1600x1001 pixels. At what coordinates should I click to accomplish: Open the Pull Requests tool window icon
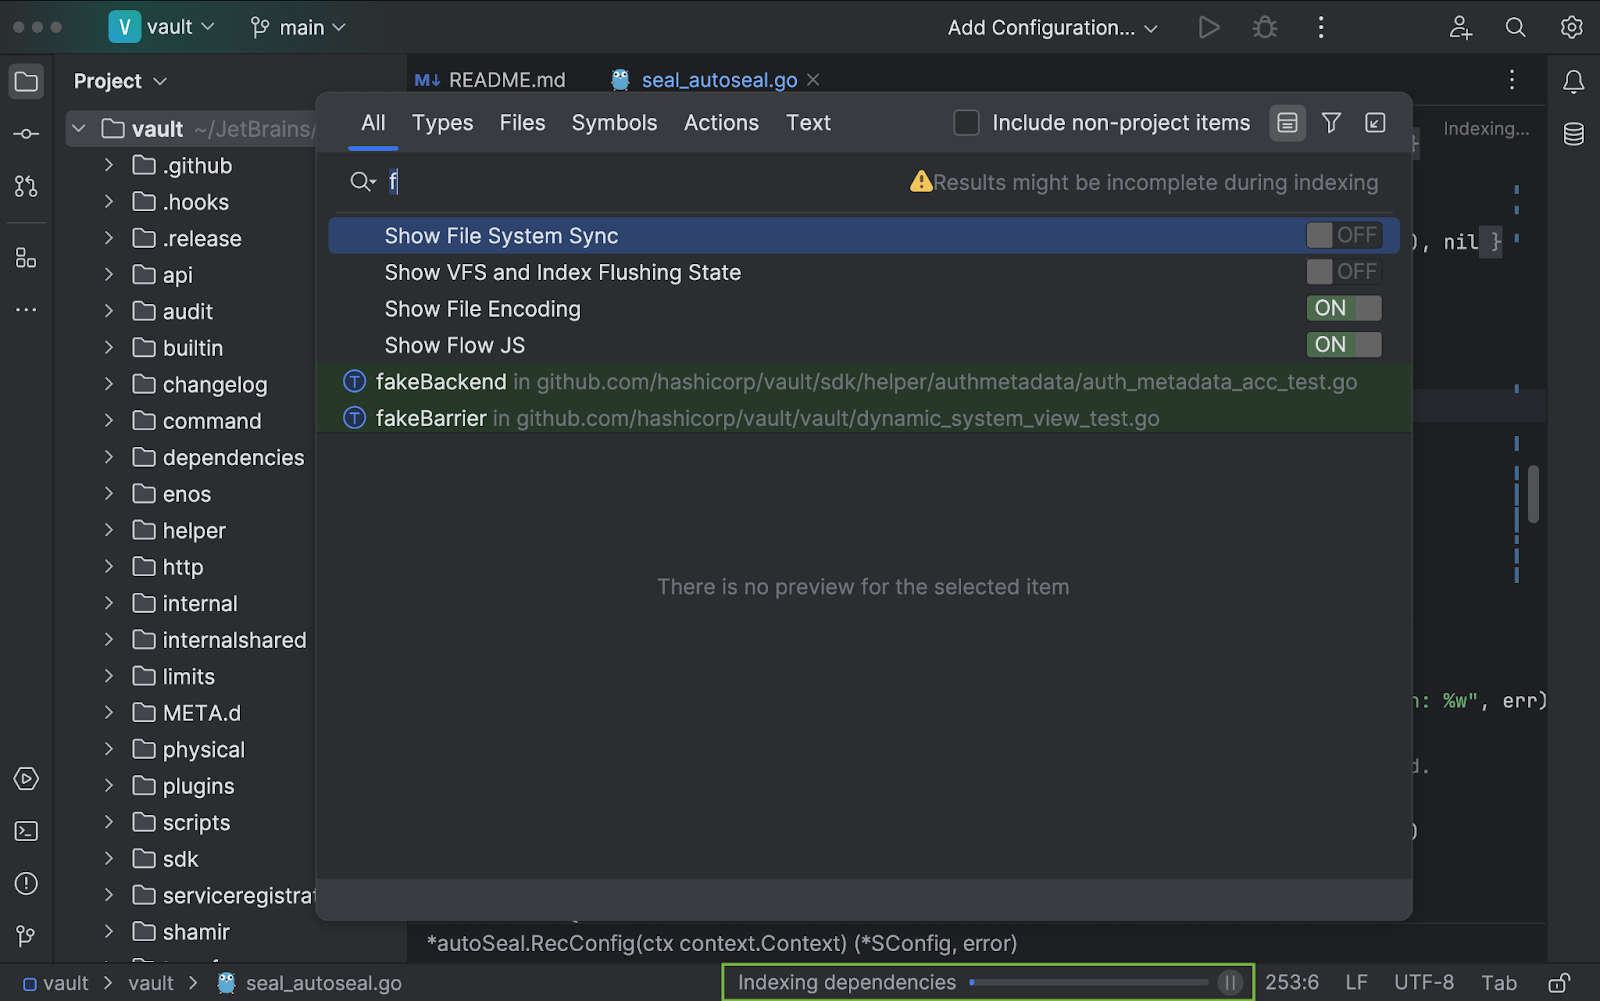click(26, 186)
